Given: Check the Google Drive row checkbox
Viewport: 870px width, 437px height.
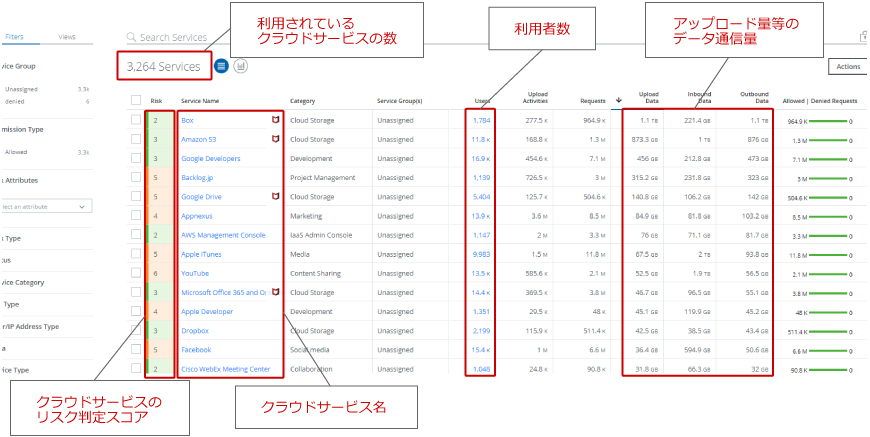Looking at the screenshot, I should pos(136,196).
